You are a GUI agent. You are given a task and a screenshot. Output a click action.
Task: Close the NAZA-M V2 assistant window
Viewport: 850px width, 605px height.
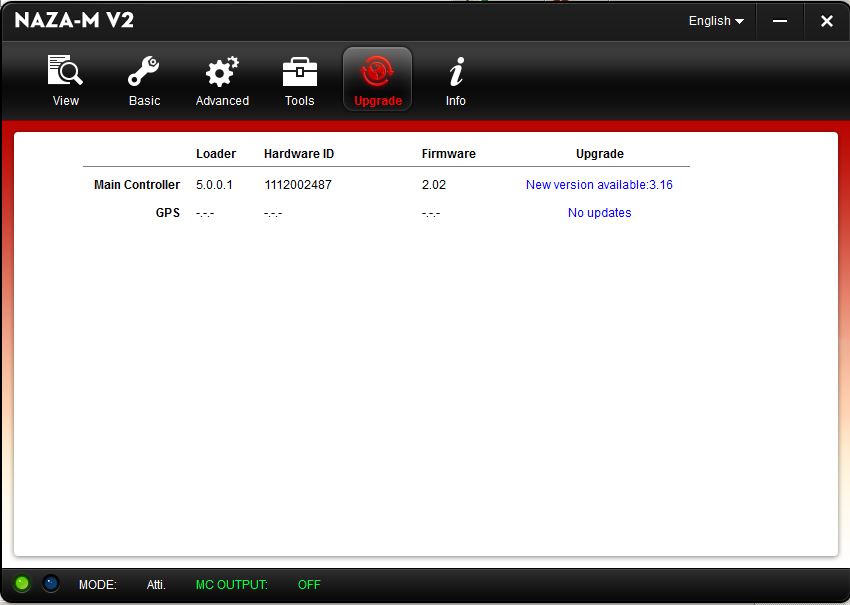pyautogui.click(x=826, y=21)
